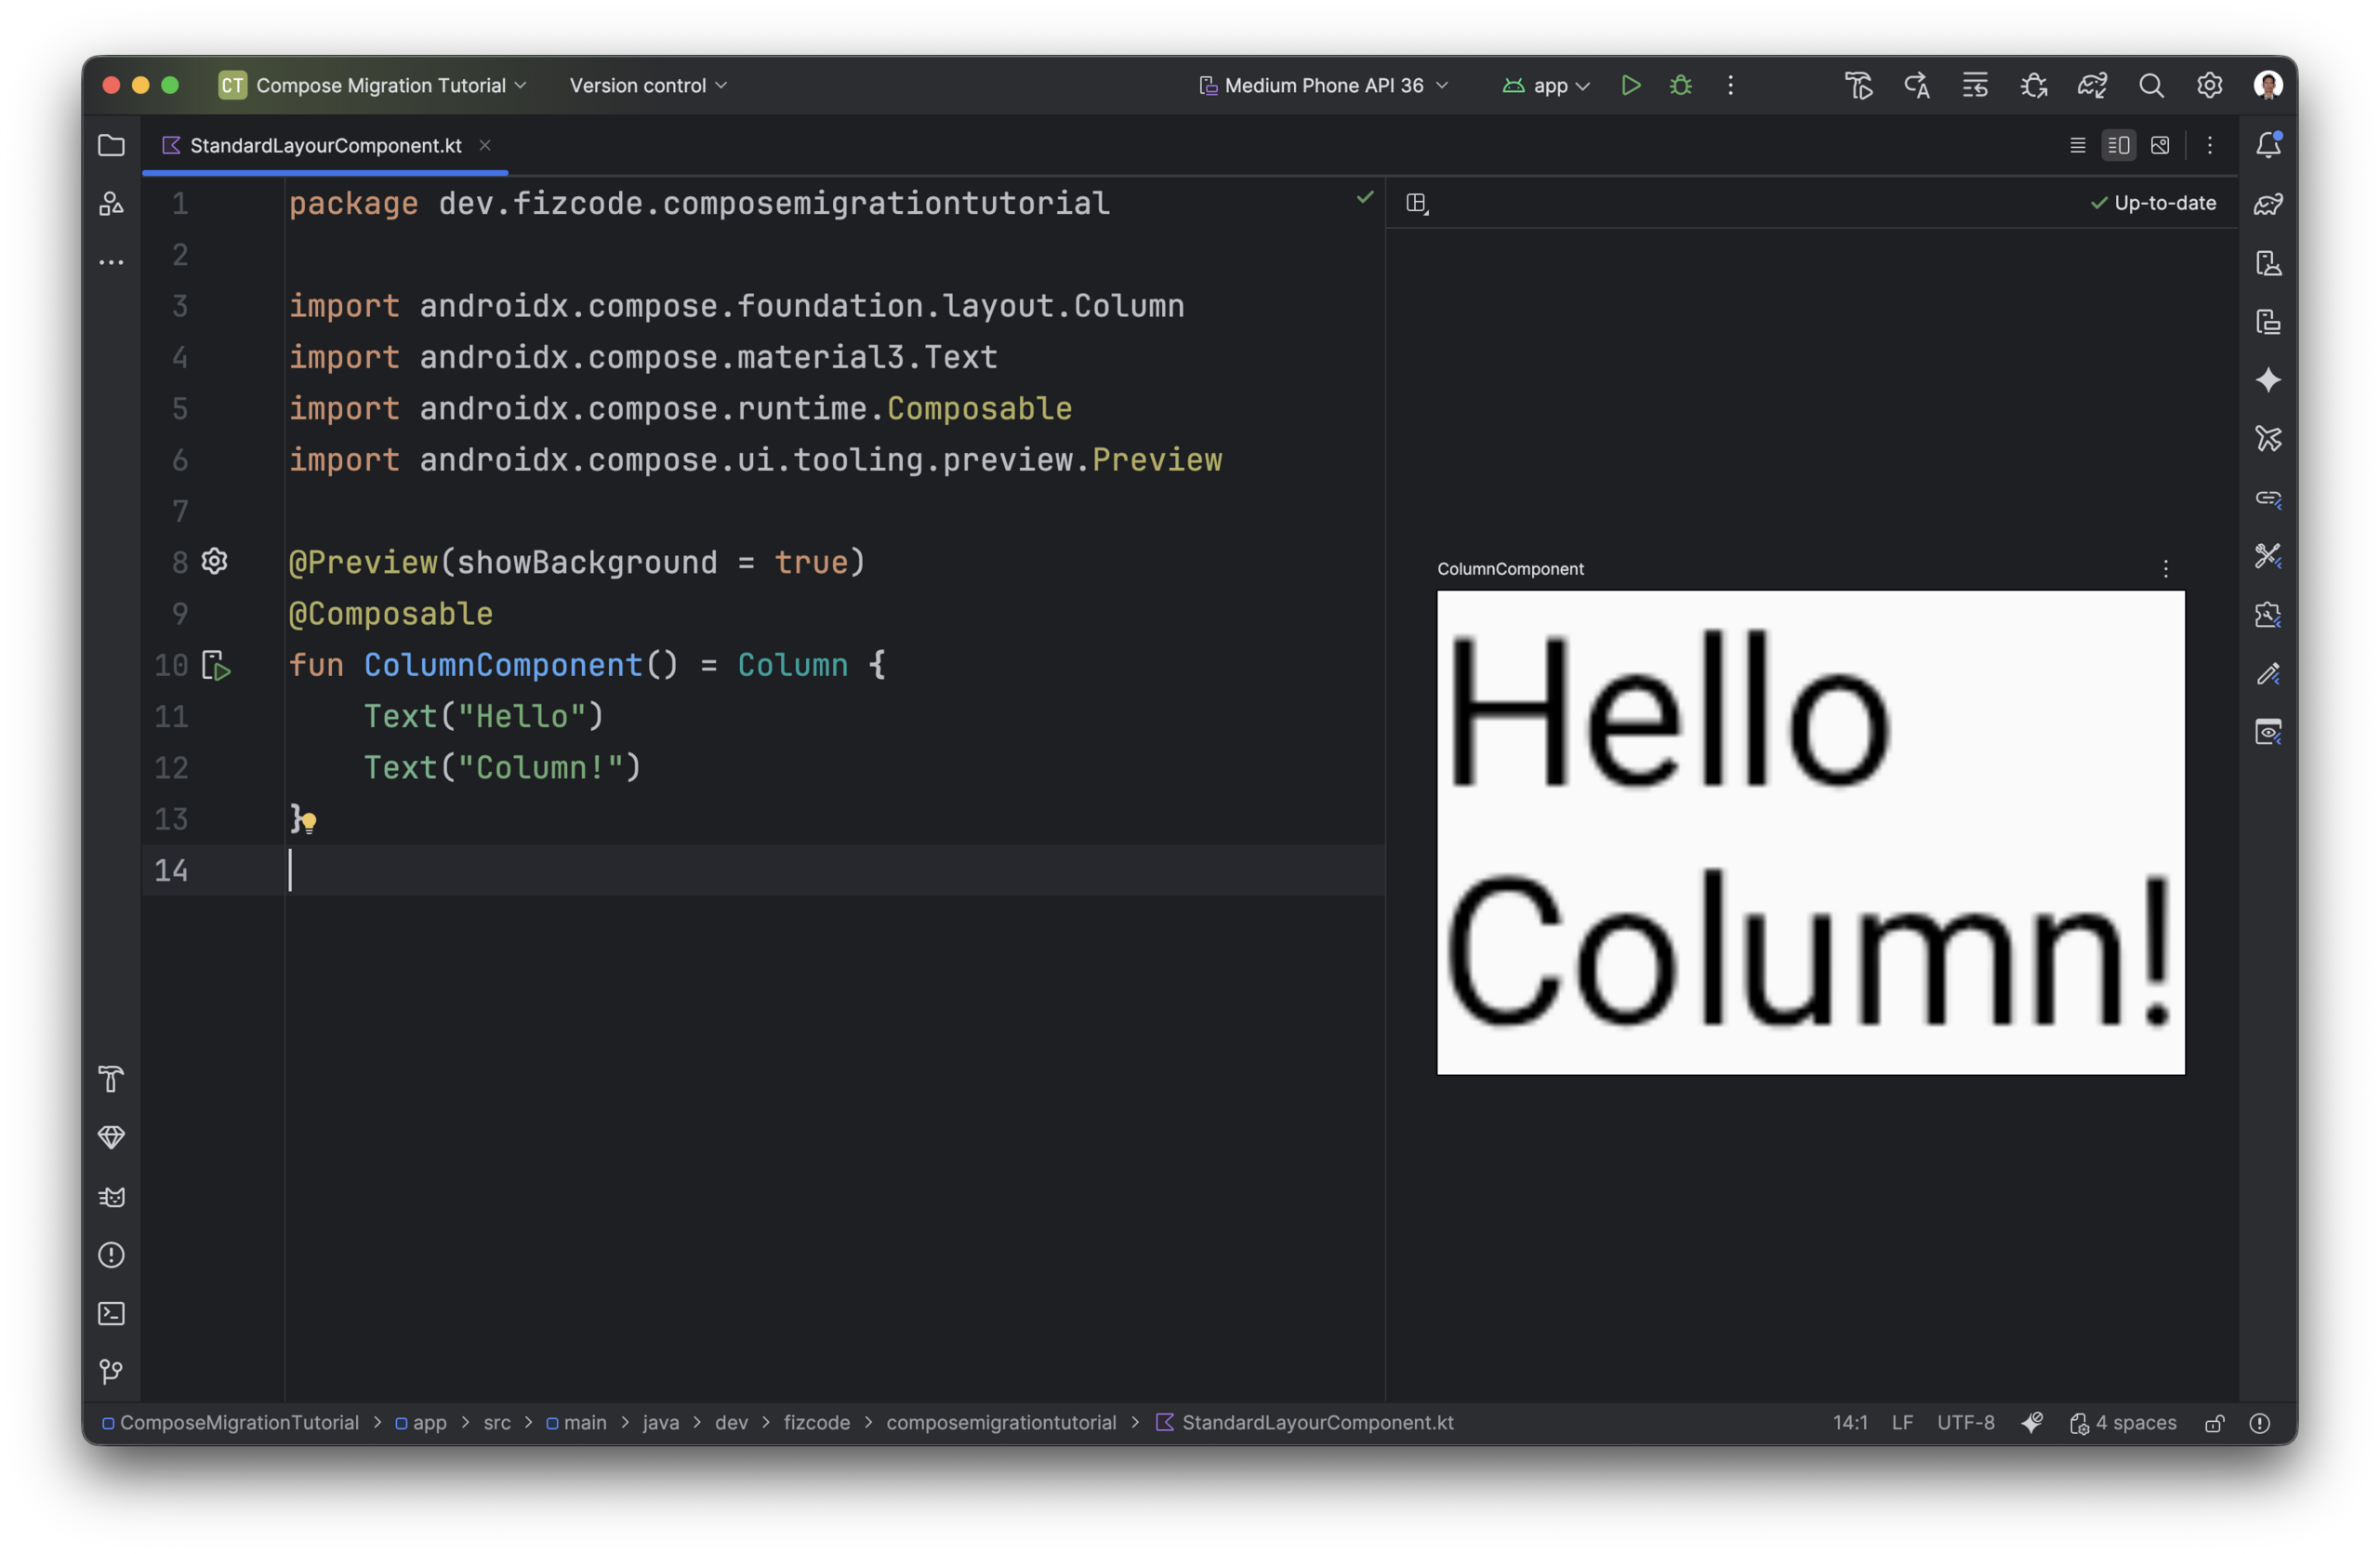
Task: Open Notifications bell icon
Action: [2268, 145]
